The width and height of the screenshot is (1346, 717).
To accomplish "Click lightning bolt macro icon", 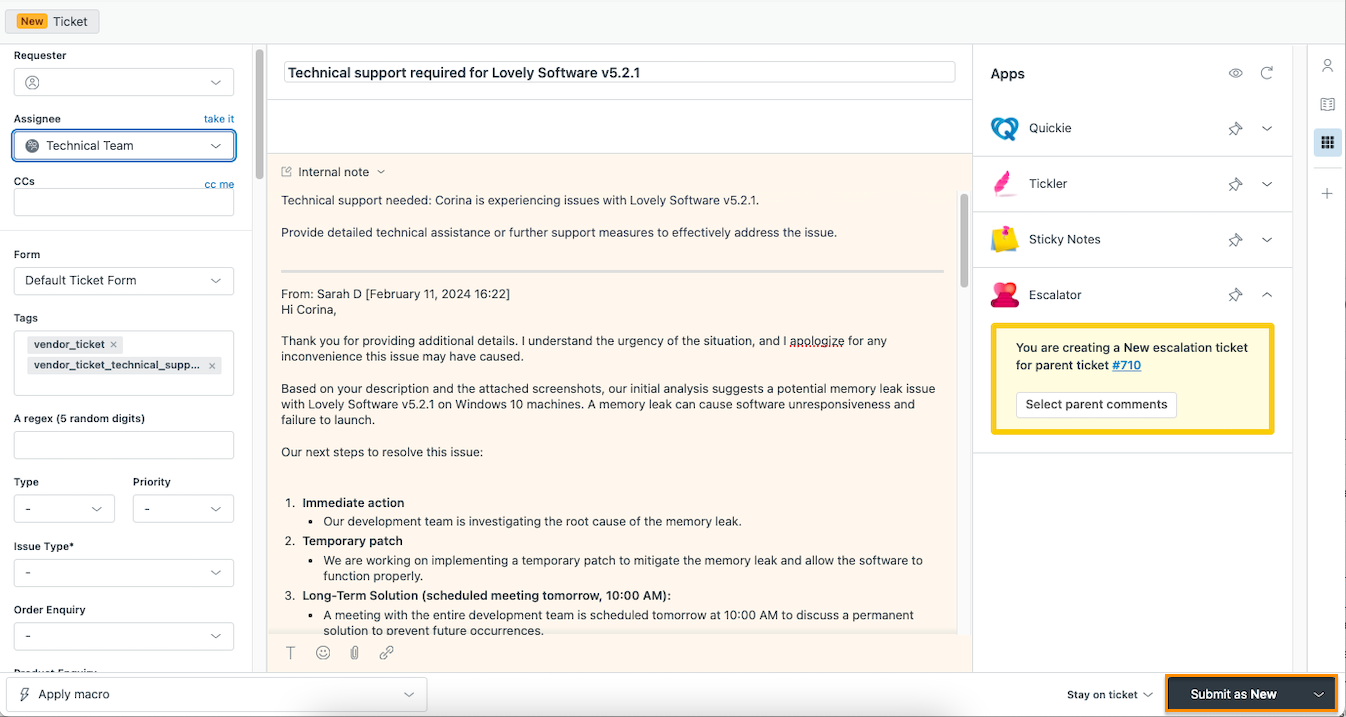I will point(25,694).
